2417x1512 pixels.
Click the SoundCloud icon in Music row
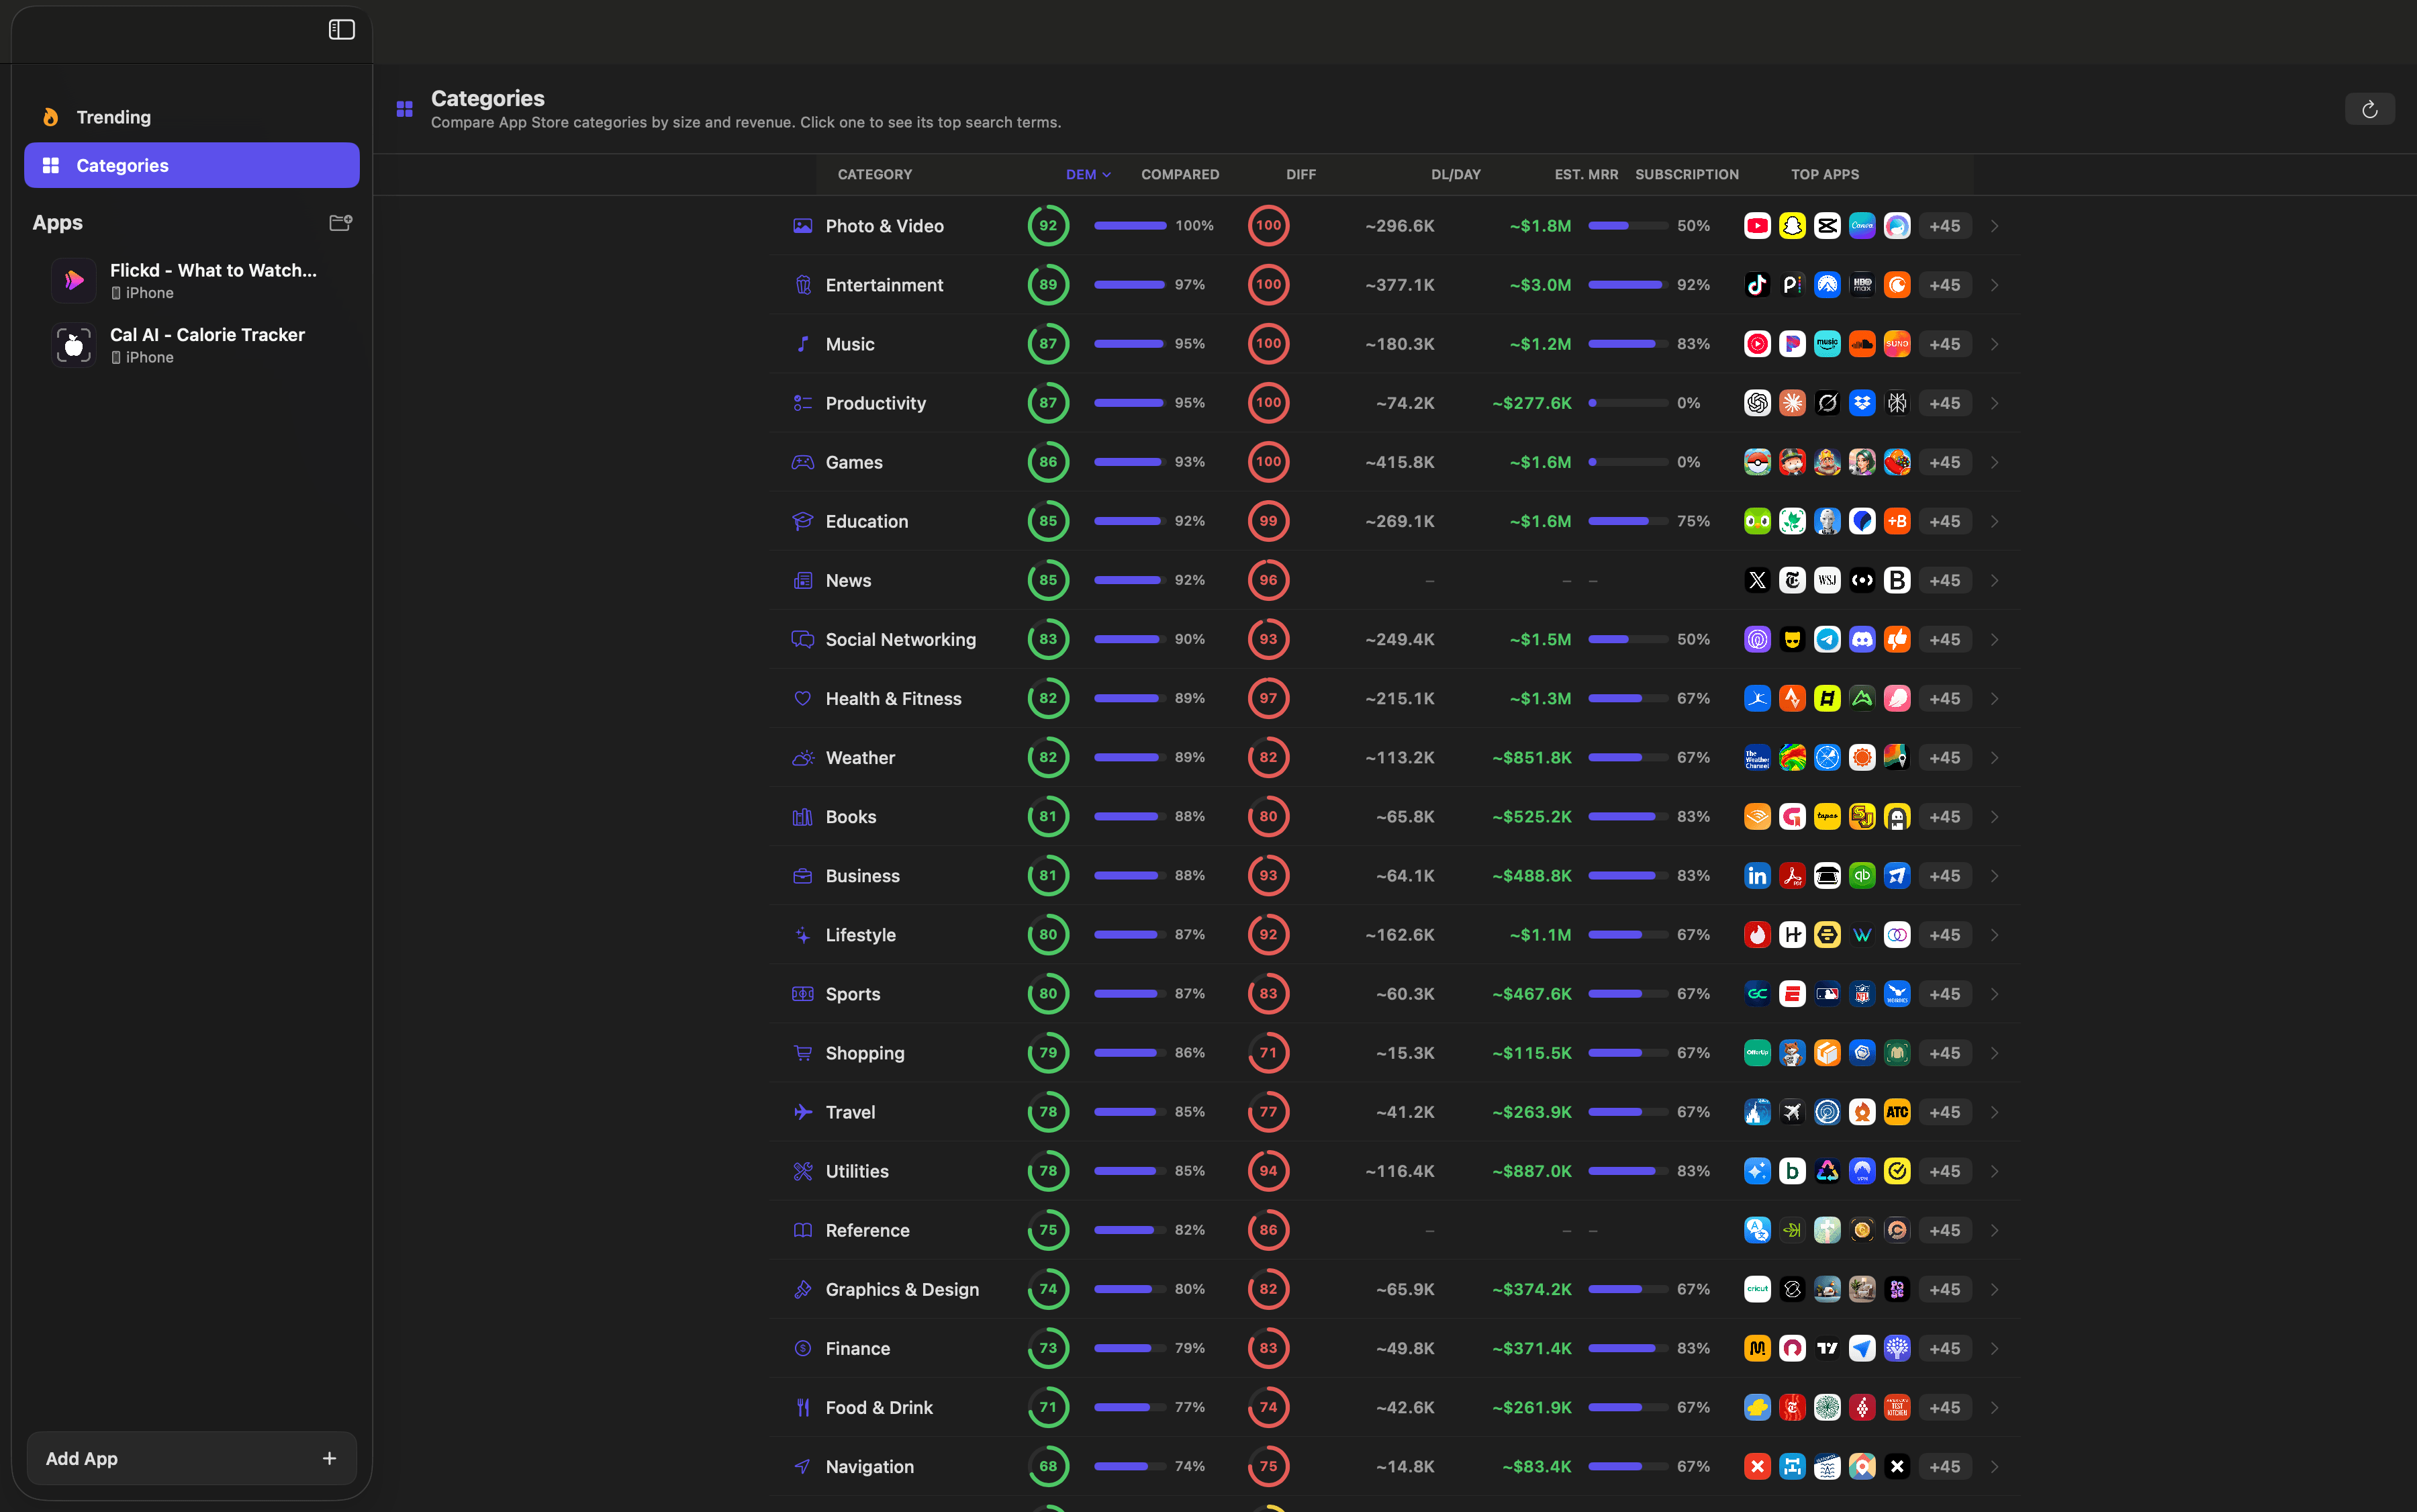tap(1862, 344)
